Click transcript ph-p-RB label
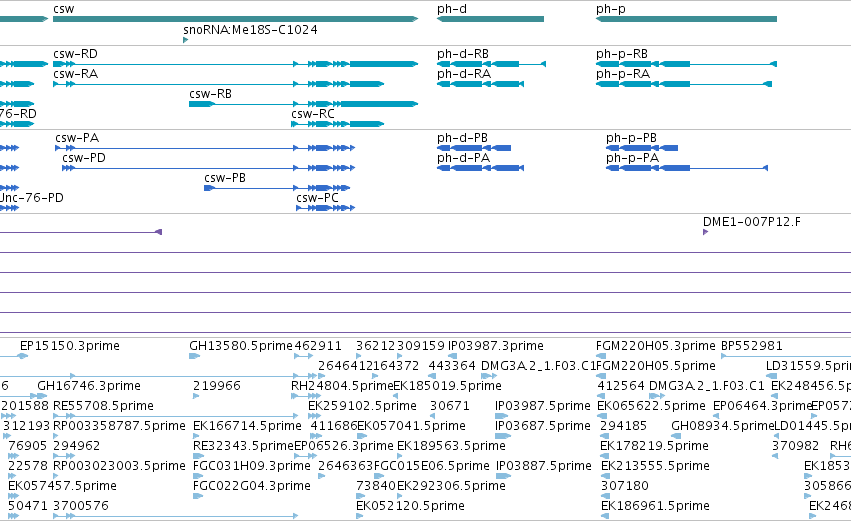The image size is (851, 521). [x=622, y=54]
